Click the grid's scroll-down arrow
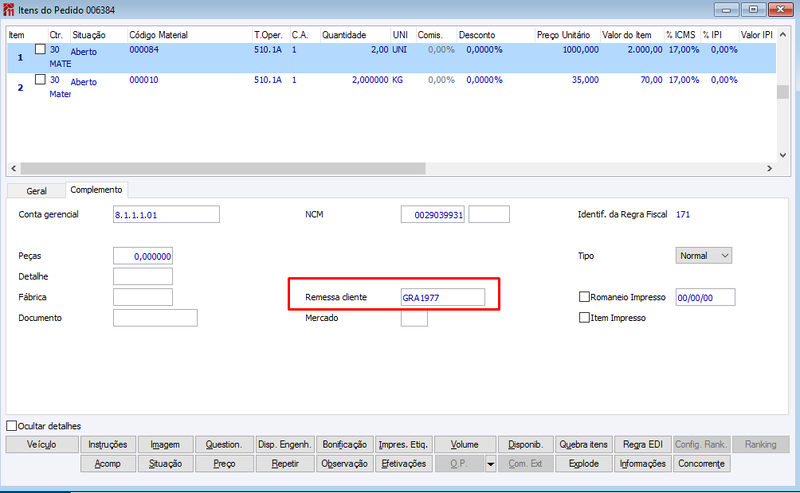800x493 pixels. pyautogui.click(x=783, y=155)
